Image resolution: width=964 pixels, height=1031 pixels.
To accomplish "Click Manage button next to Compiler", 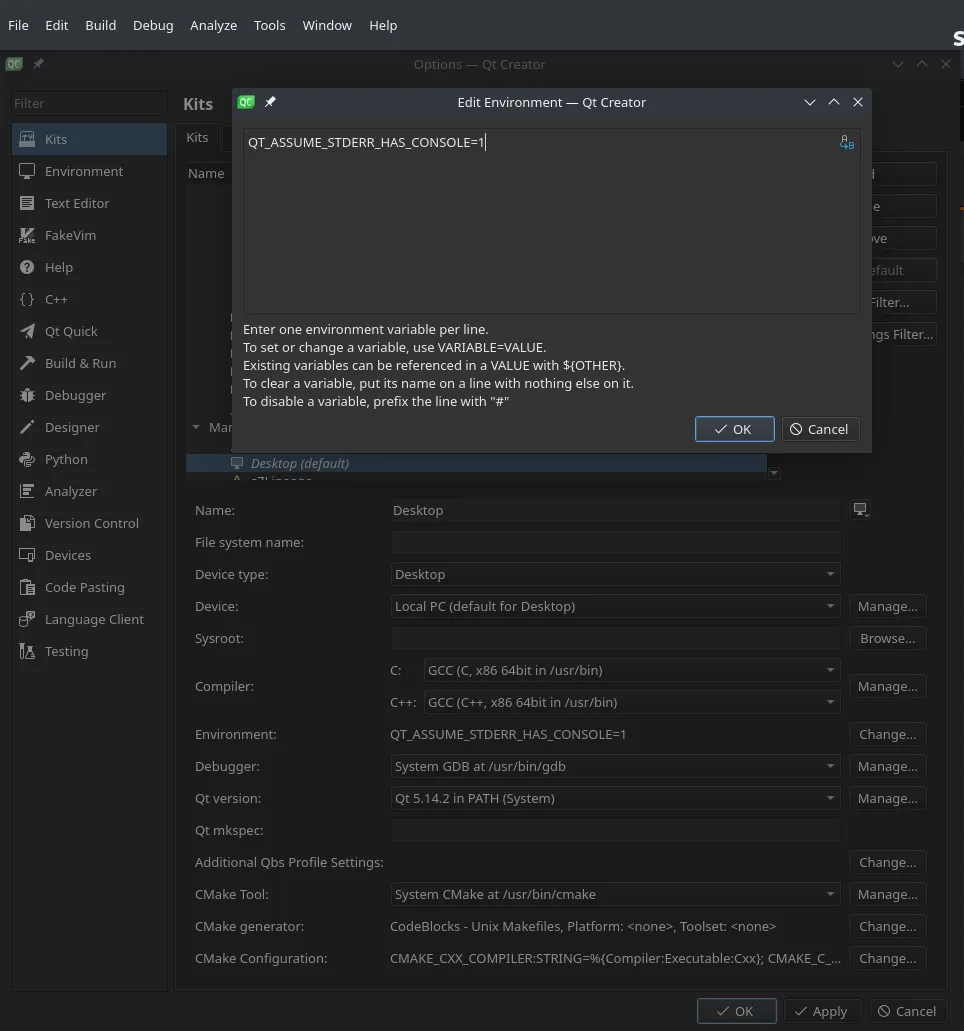I will (888, 686).
